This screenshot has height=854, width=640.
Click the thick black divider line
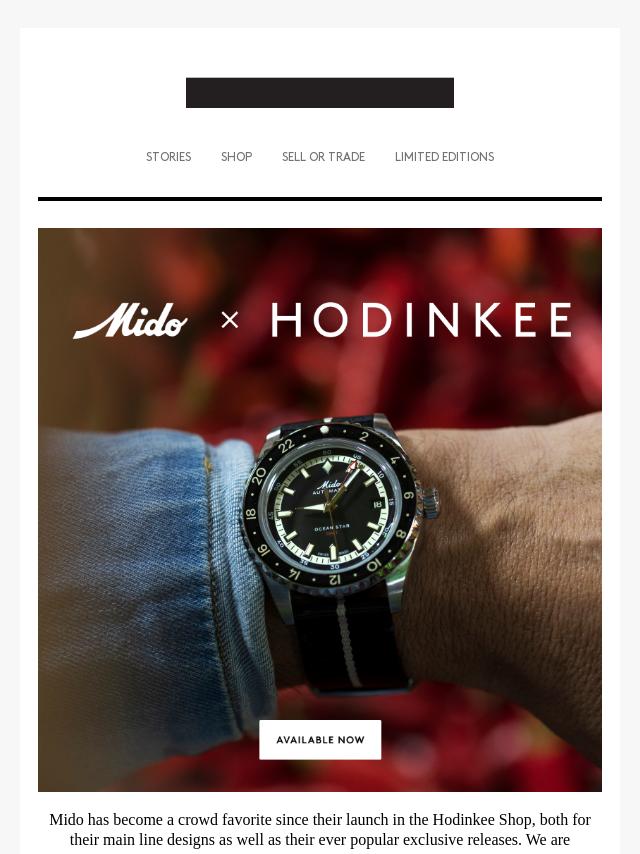pos(320,199)
